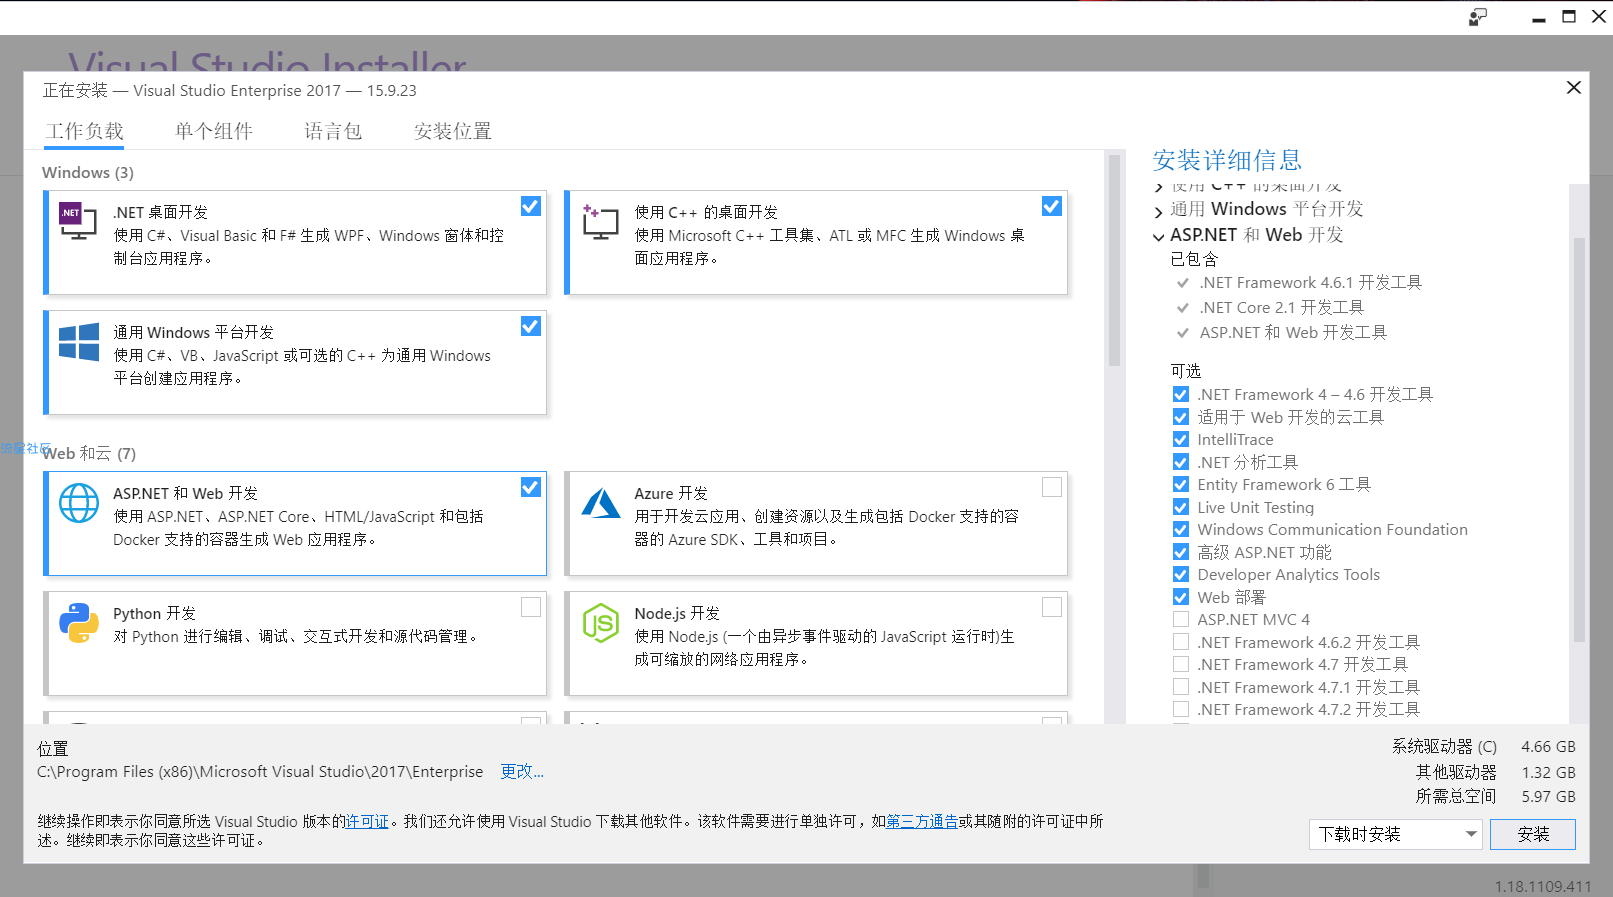Click the ASP.NET 和 Web 开发工具 included item
The image size is (1613, 897).
1293,332
